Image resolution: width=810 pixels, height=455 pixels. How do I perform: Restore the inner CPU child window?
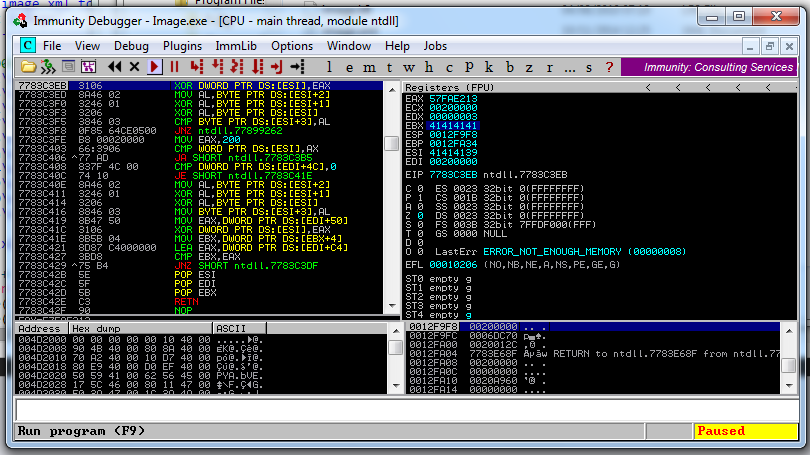(770, 46)
